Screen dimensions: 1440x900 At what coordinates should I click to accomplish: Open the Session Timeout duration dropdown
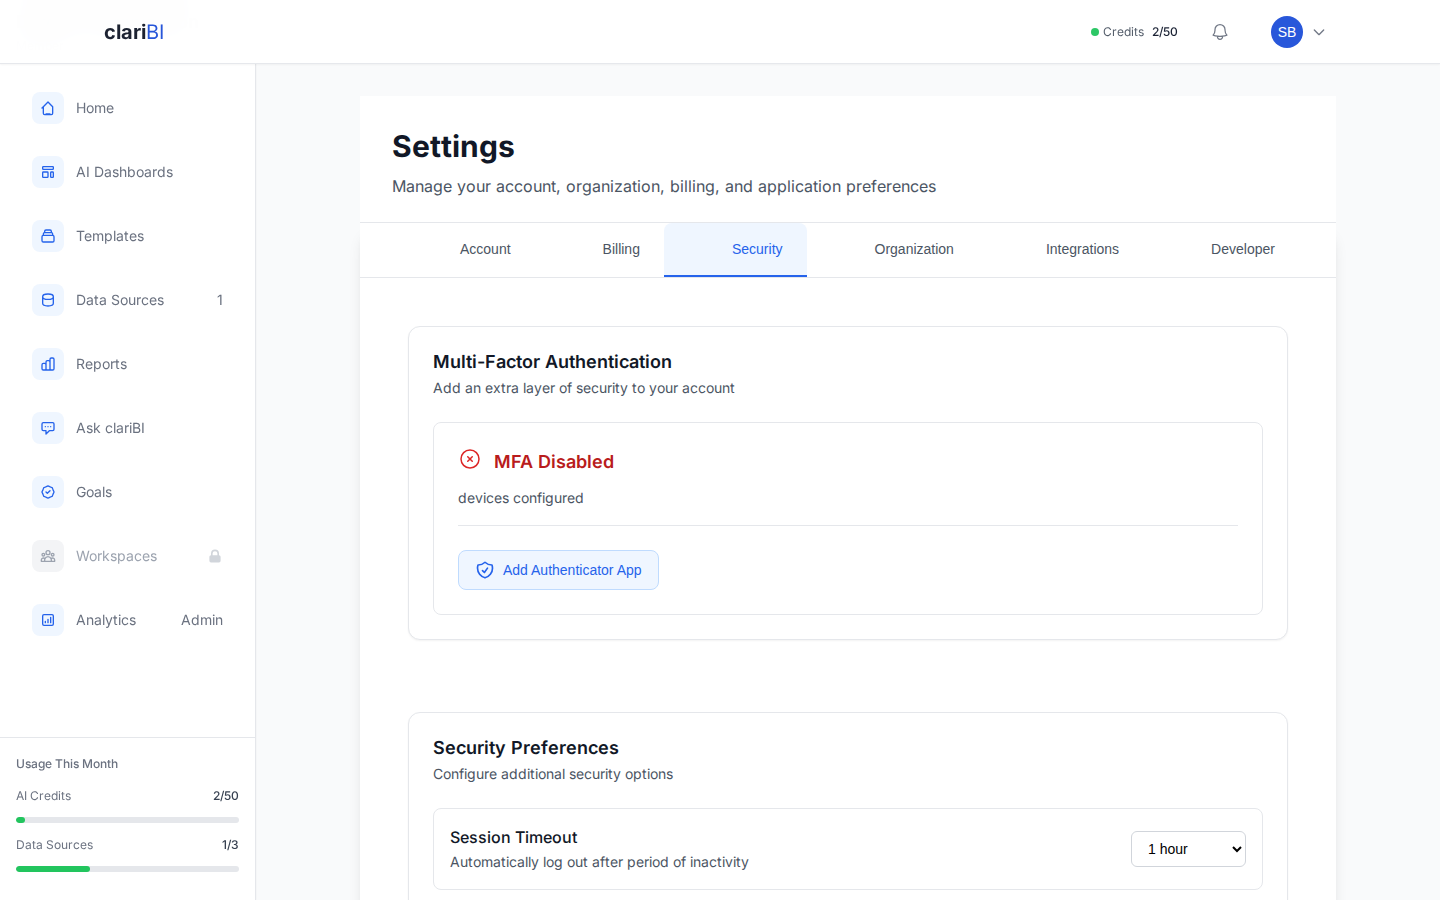click(x=1188, y=848)
